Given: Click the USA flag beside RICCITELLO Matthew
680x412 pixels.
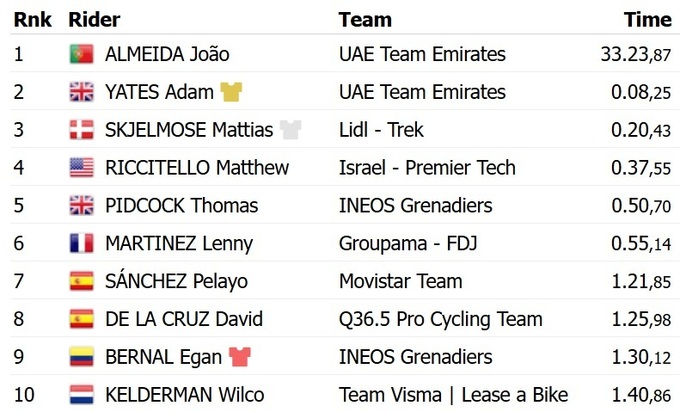Looking at the screenshot, I should [81, 168].
